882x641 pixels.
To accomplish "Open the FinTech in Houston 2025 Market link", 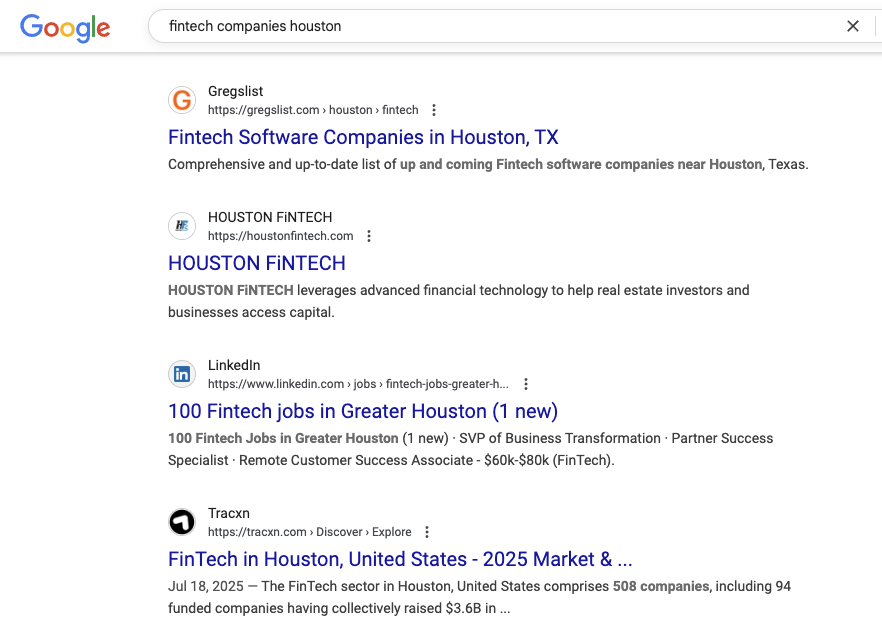I will click(399, 559).
